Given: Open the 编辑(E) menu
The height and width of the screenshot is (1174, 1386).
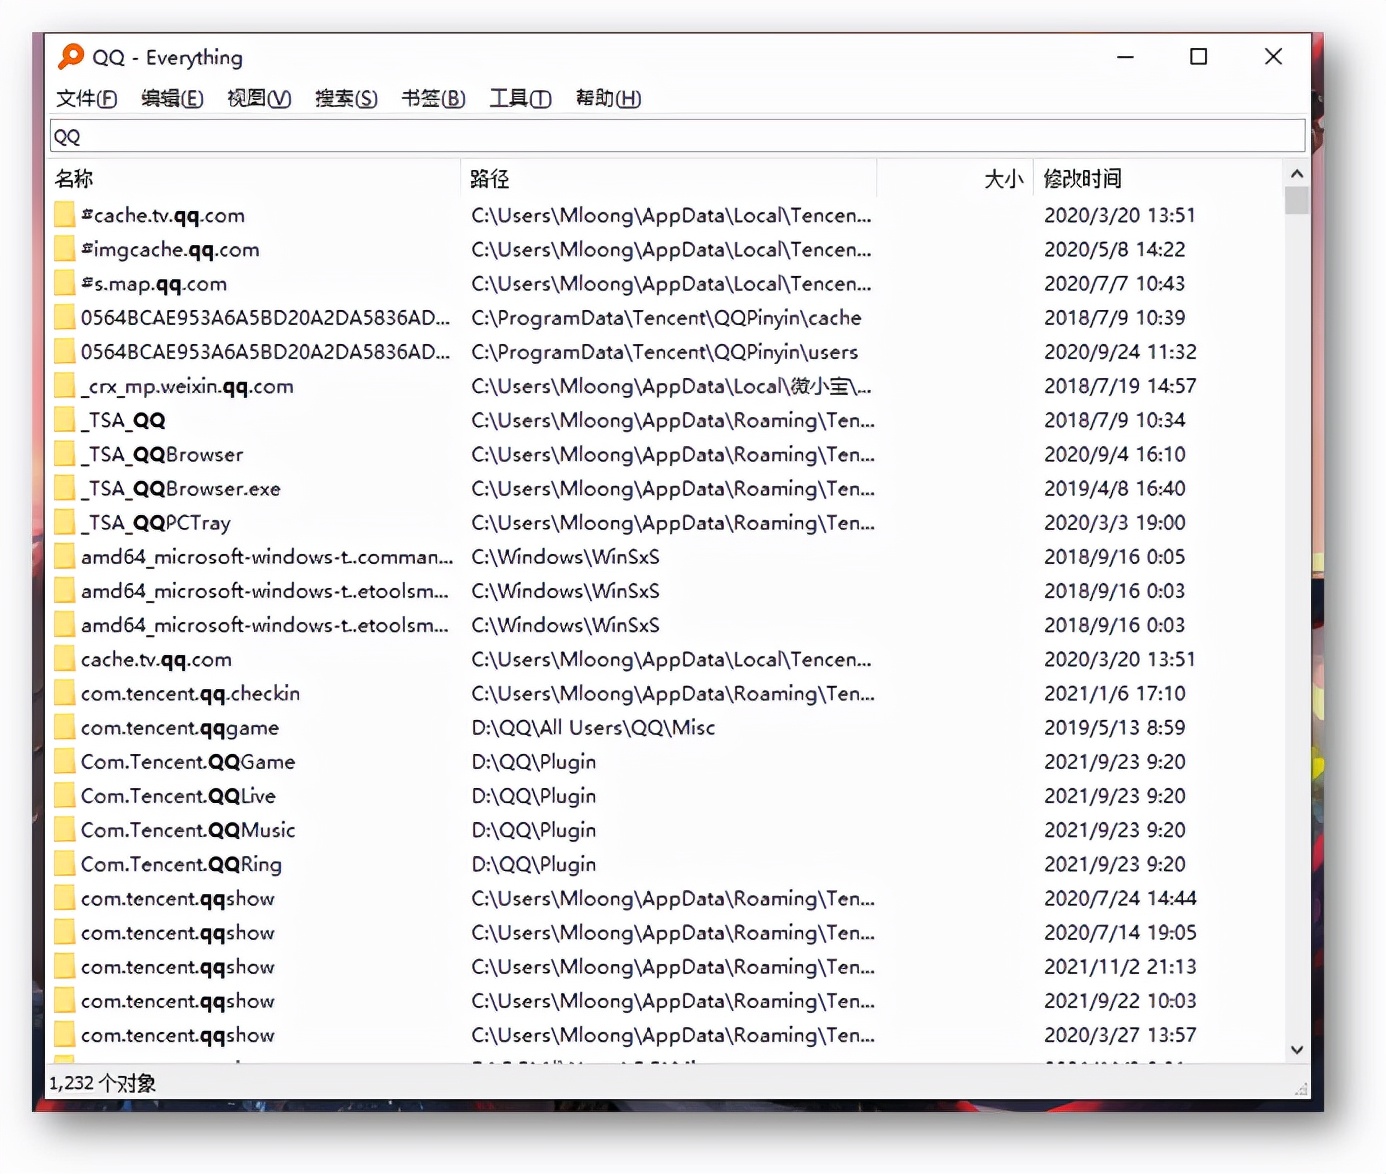Looking at the screenshot, I should [172, 98].
